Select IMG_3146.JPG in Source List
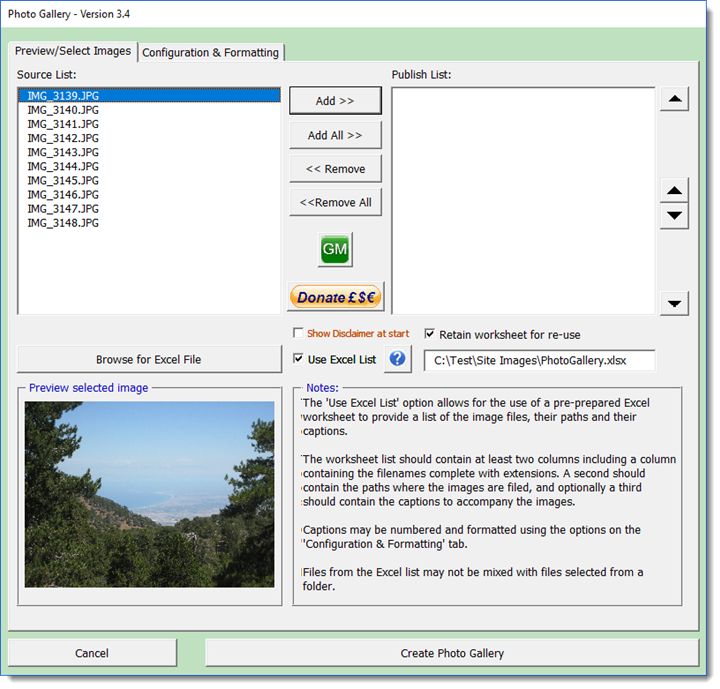The height and width of the screenshot is (689, 720). [150, 195]
